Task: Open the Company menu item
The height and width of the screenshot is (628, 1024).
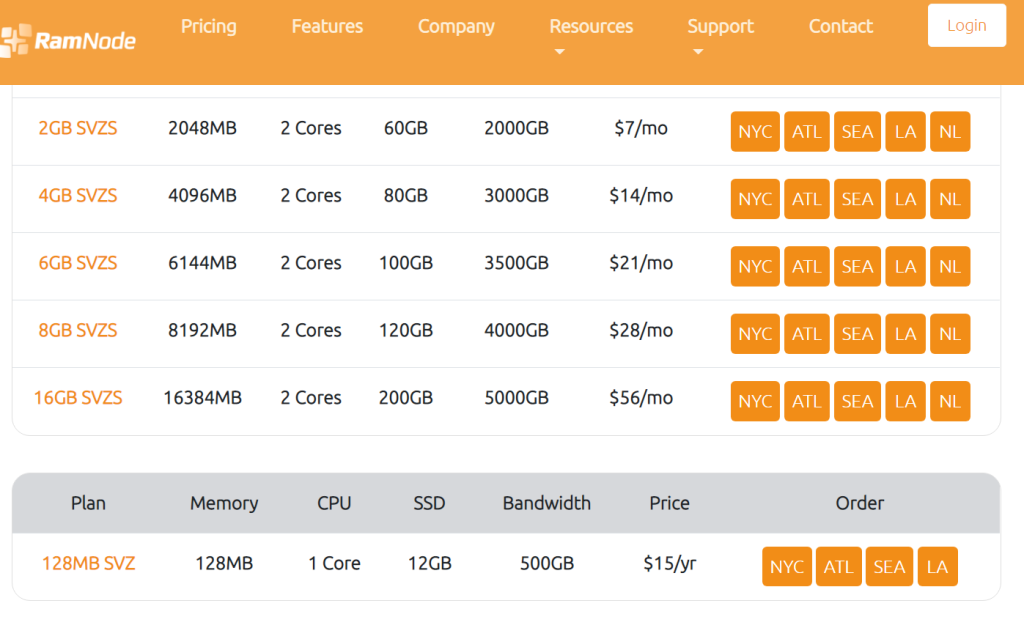Action: pyautogui.click(x=456, y=27)
